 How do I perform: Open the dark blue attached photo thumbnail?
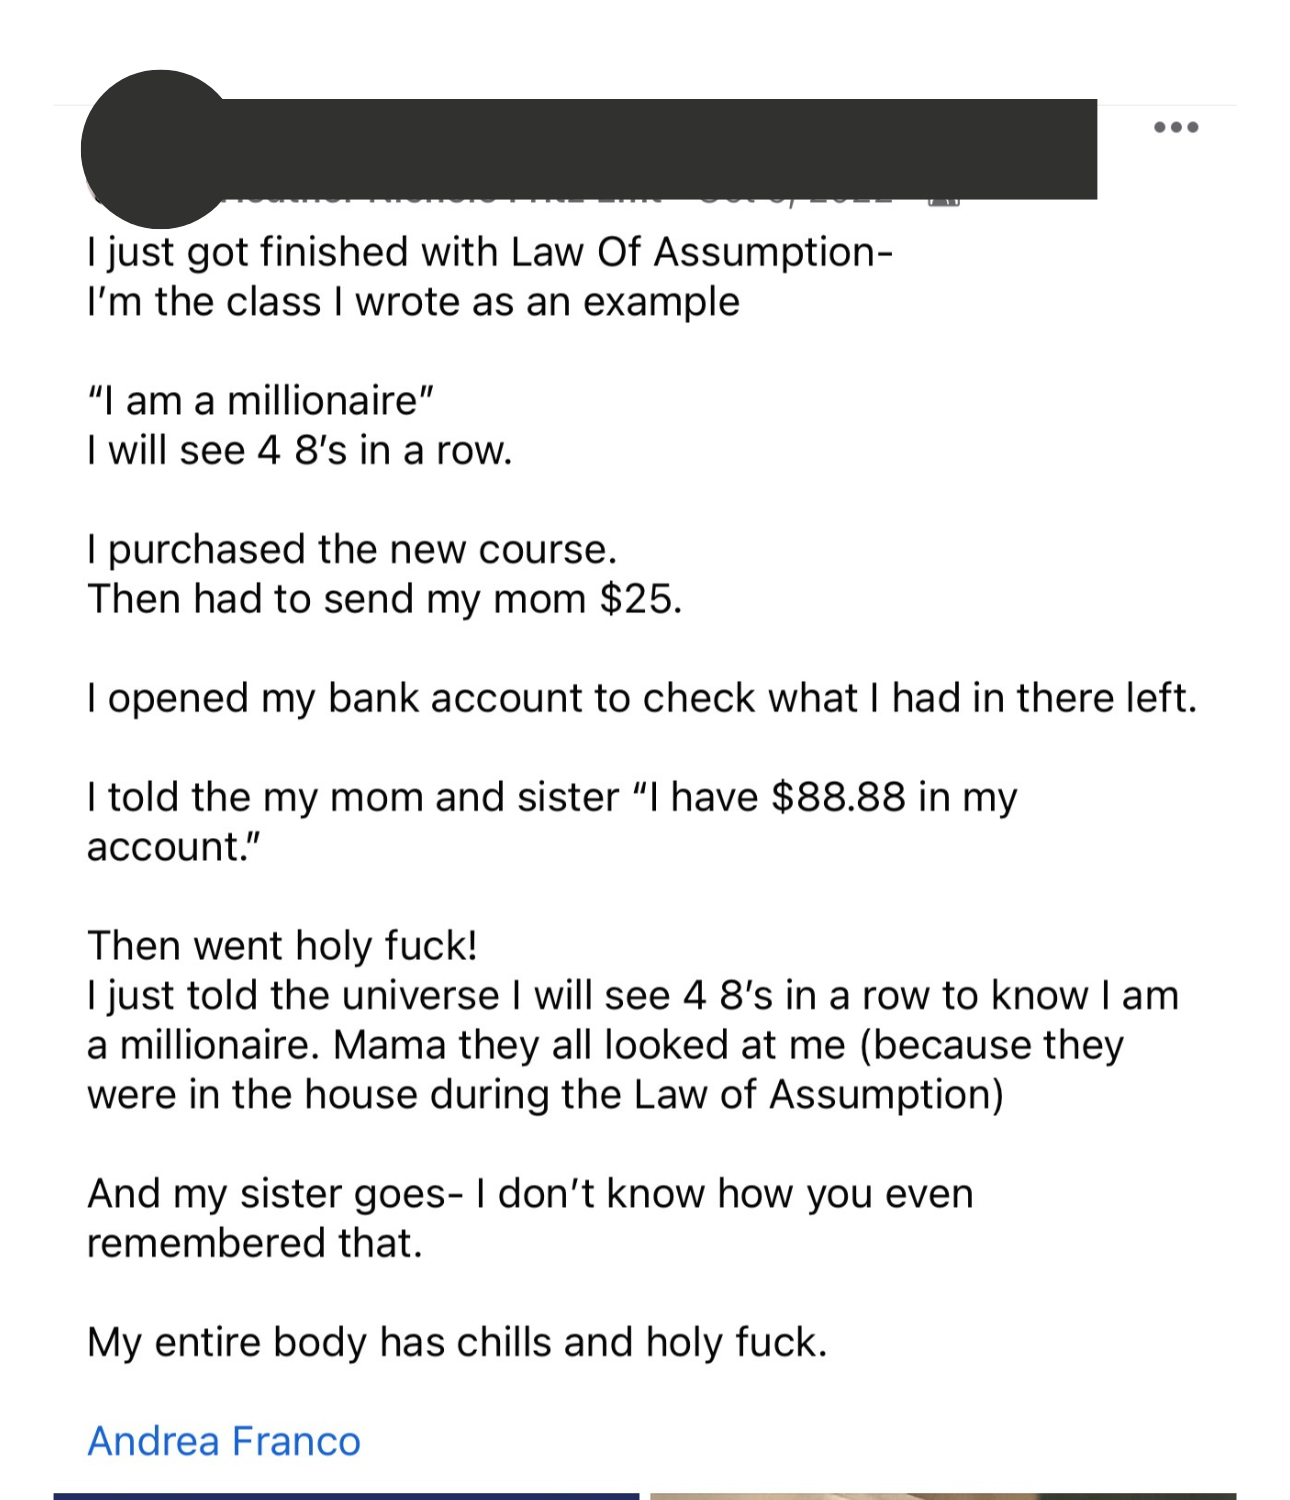pos(346,1496)
